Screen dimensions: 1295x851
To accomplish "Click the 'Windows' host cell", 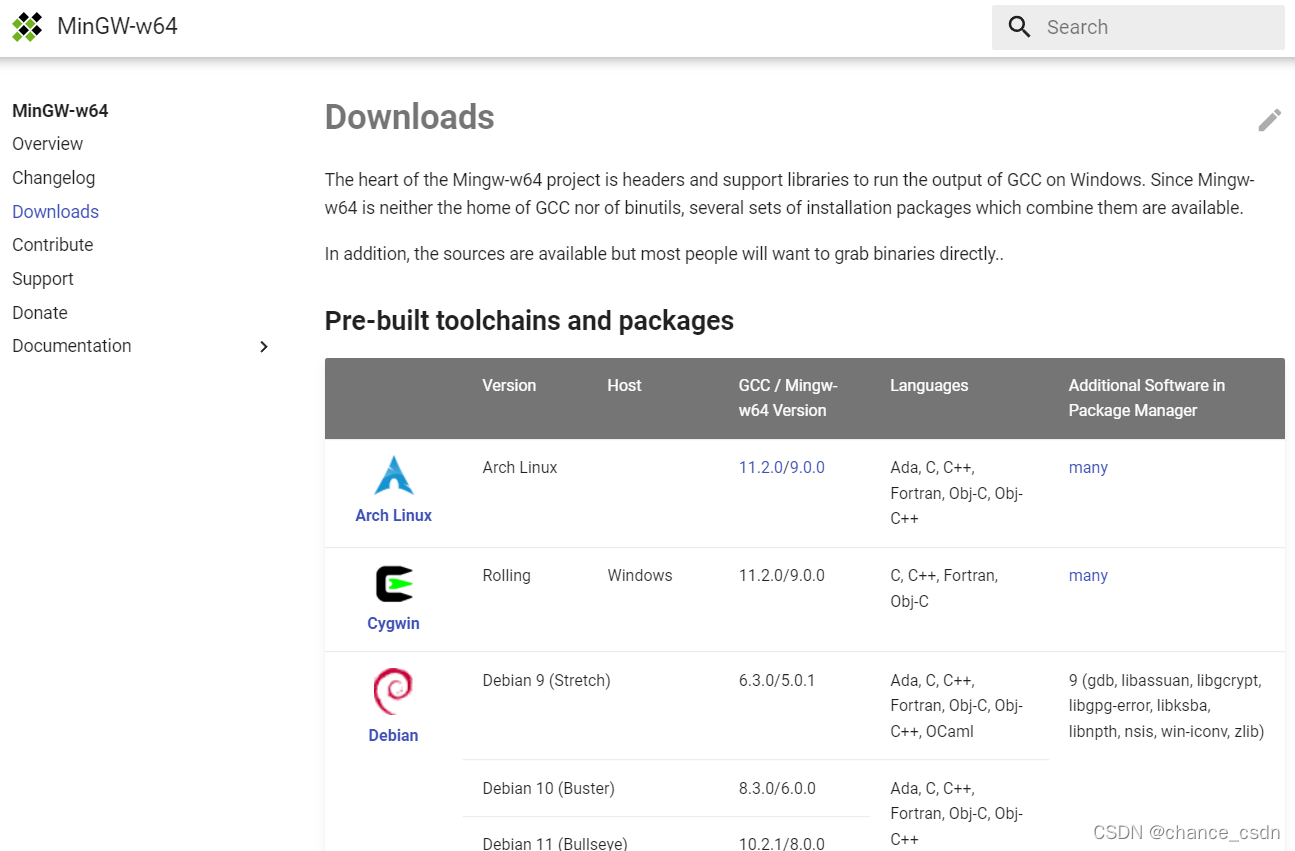I will tap(640, 576).
